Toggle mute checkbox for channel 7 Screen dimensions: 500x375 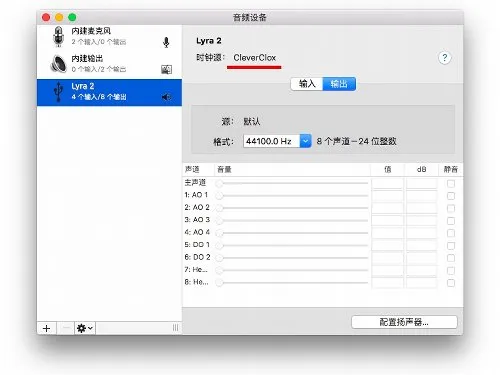451,270
